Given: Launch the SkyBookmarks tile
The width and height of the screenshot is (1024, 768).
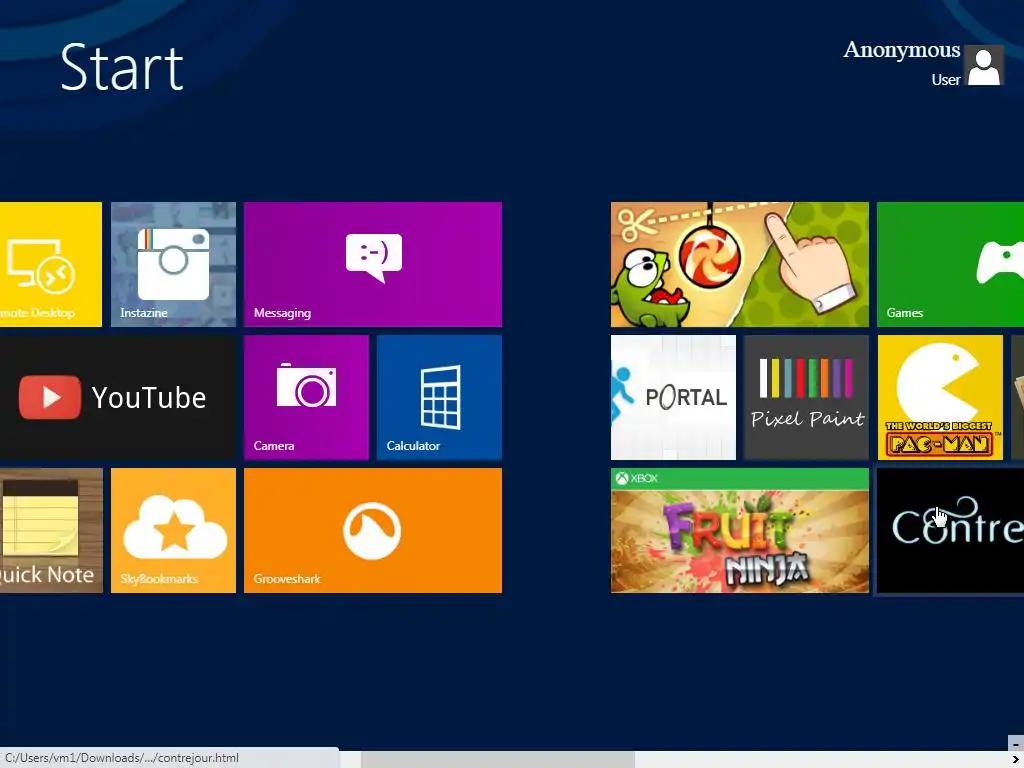Looking at the screenshot, I should click(173, 530).
